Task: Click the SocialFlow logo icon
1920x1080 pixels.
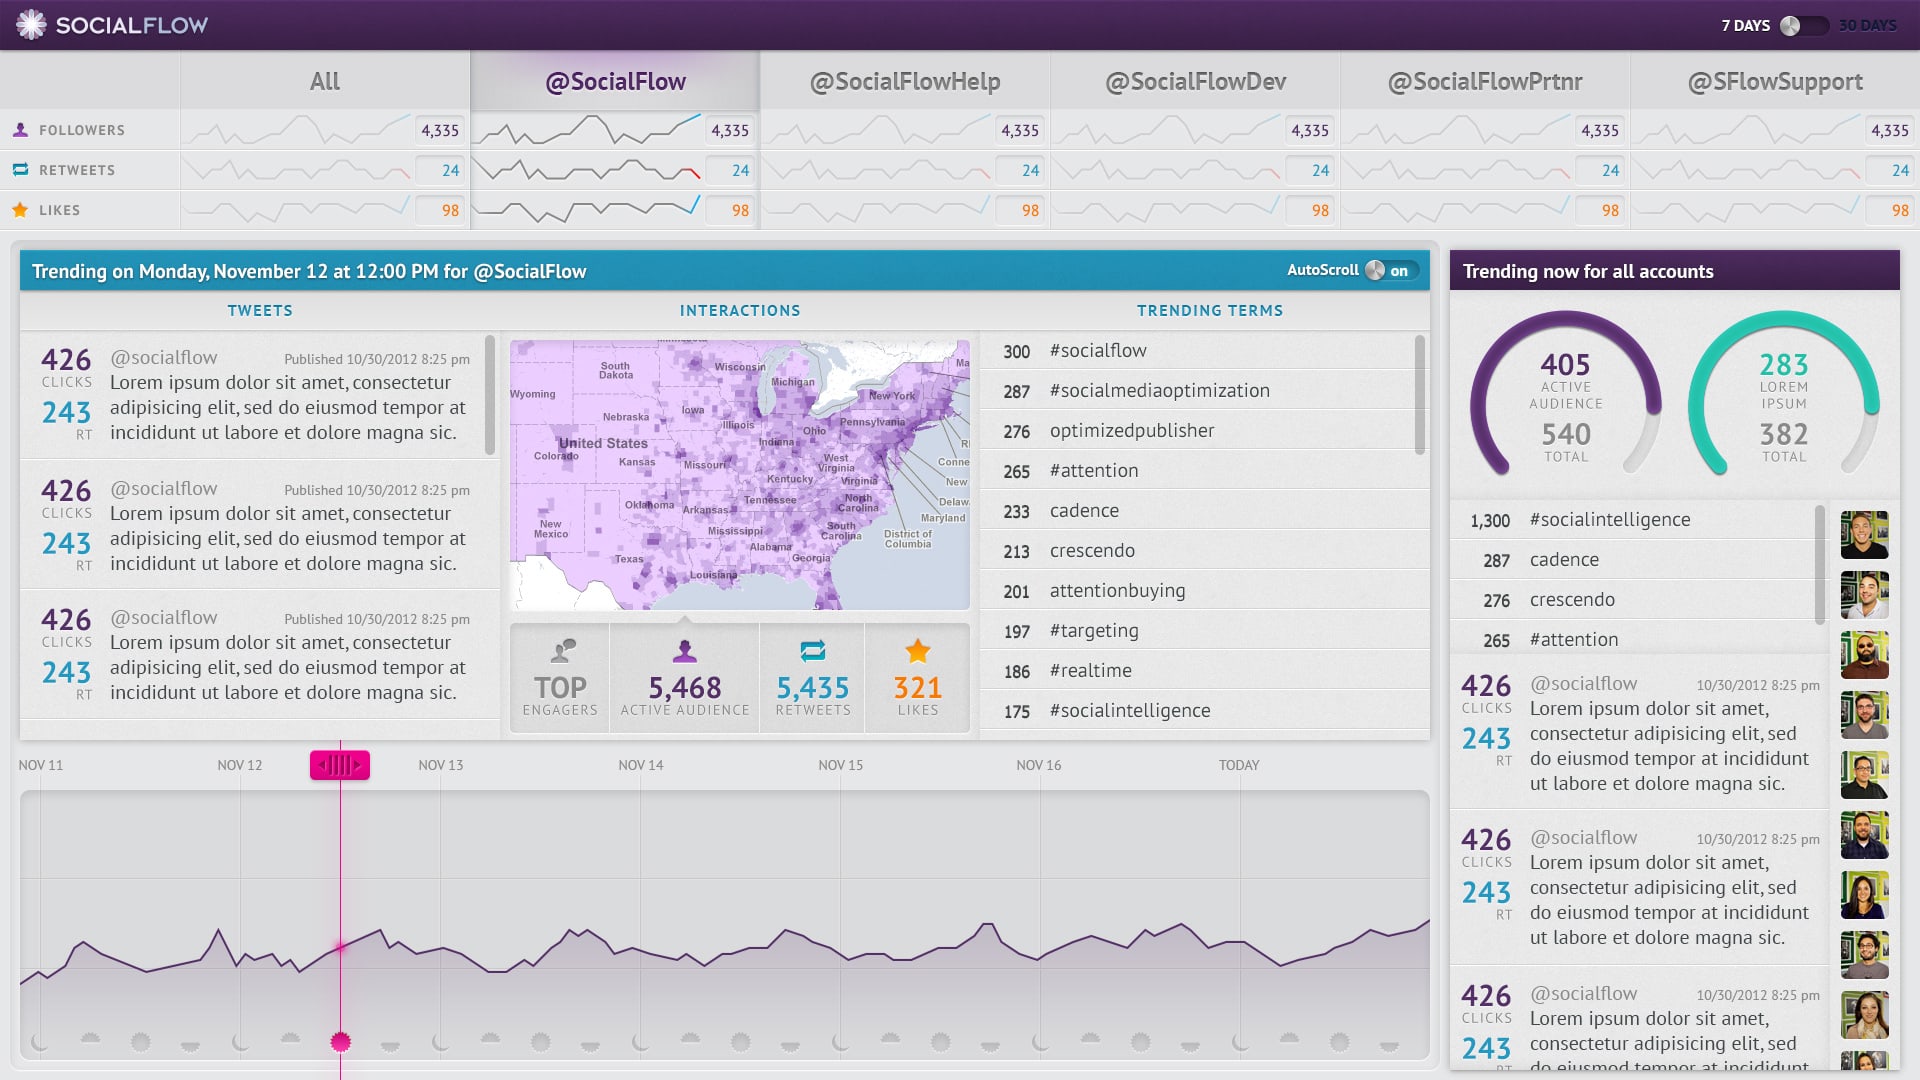Action: click(31, 25)
